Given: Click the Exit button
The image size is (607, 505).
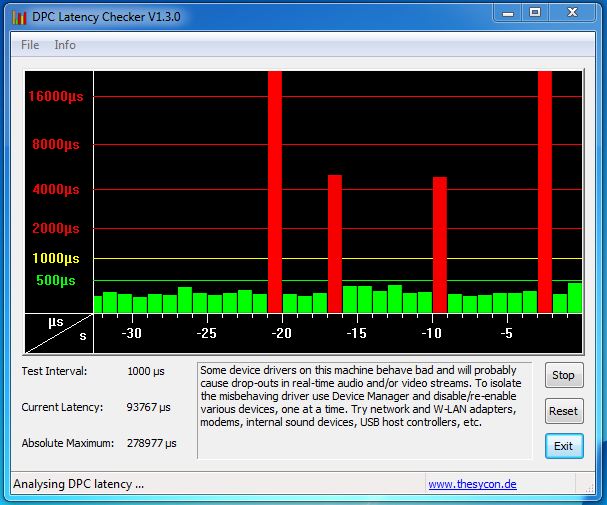Looking at the screenshot, I should coord(564,446).
